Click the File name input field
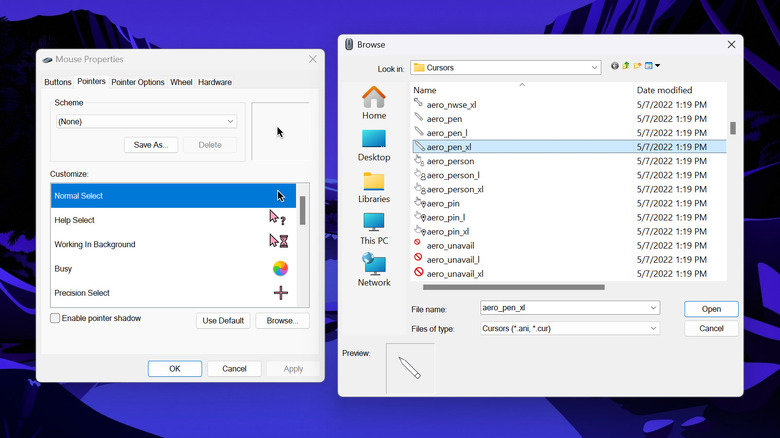Image resolution: width=780 pixels, height=438 pixels. [x=563, y=308]
